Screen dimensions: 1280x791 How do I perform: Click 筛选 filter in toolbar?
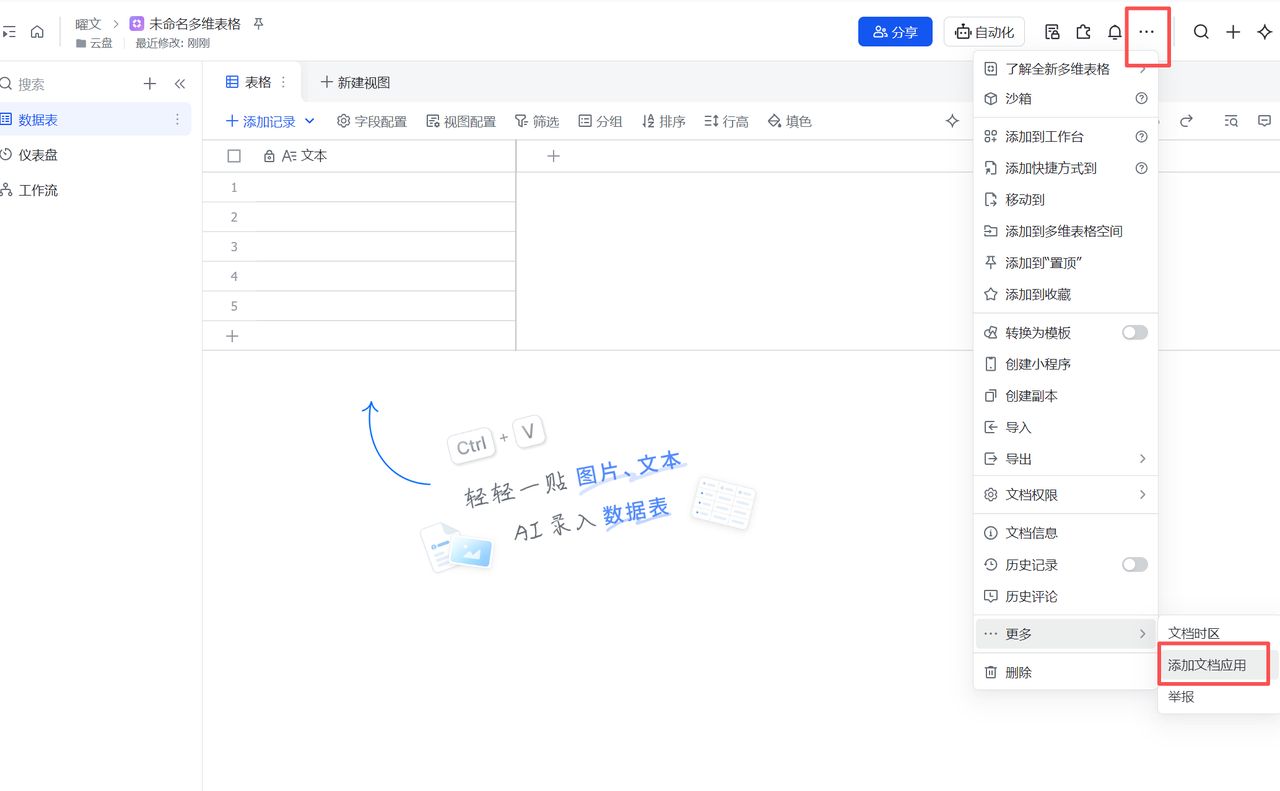point(537,121)
